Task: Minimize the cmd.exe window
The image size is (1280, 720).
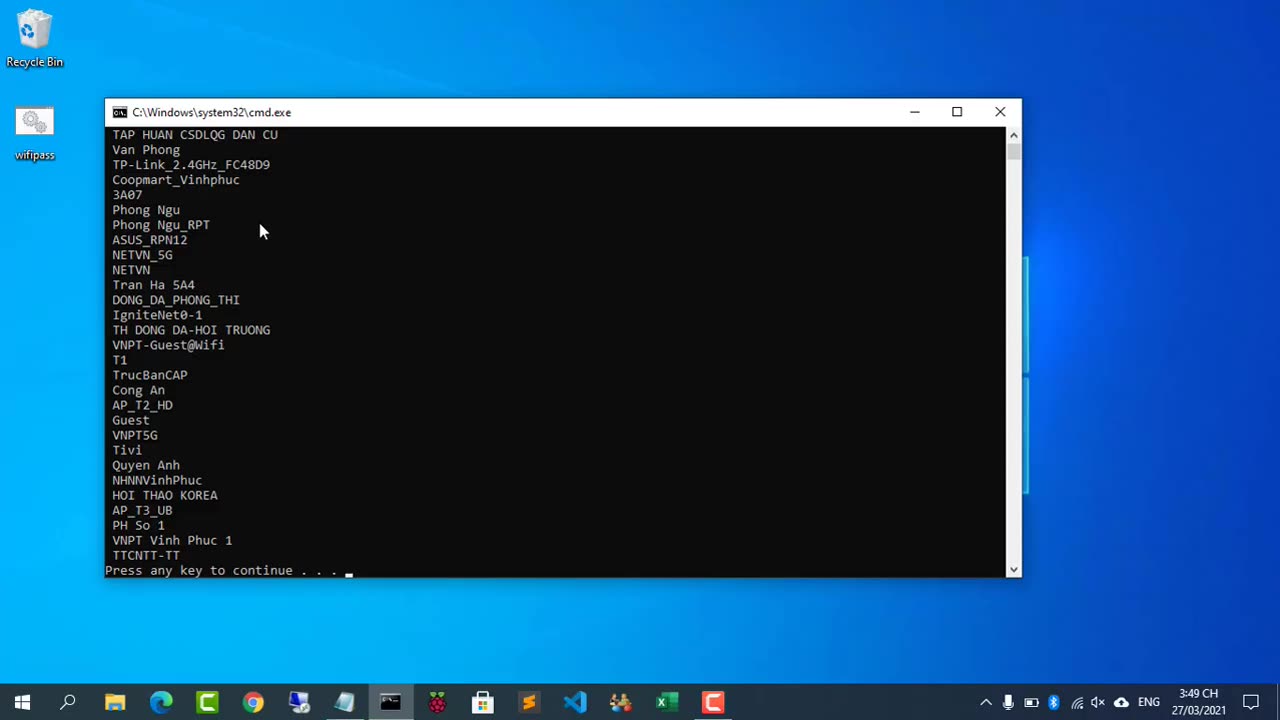Action: [914, 112]
